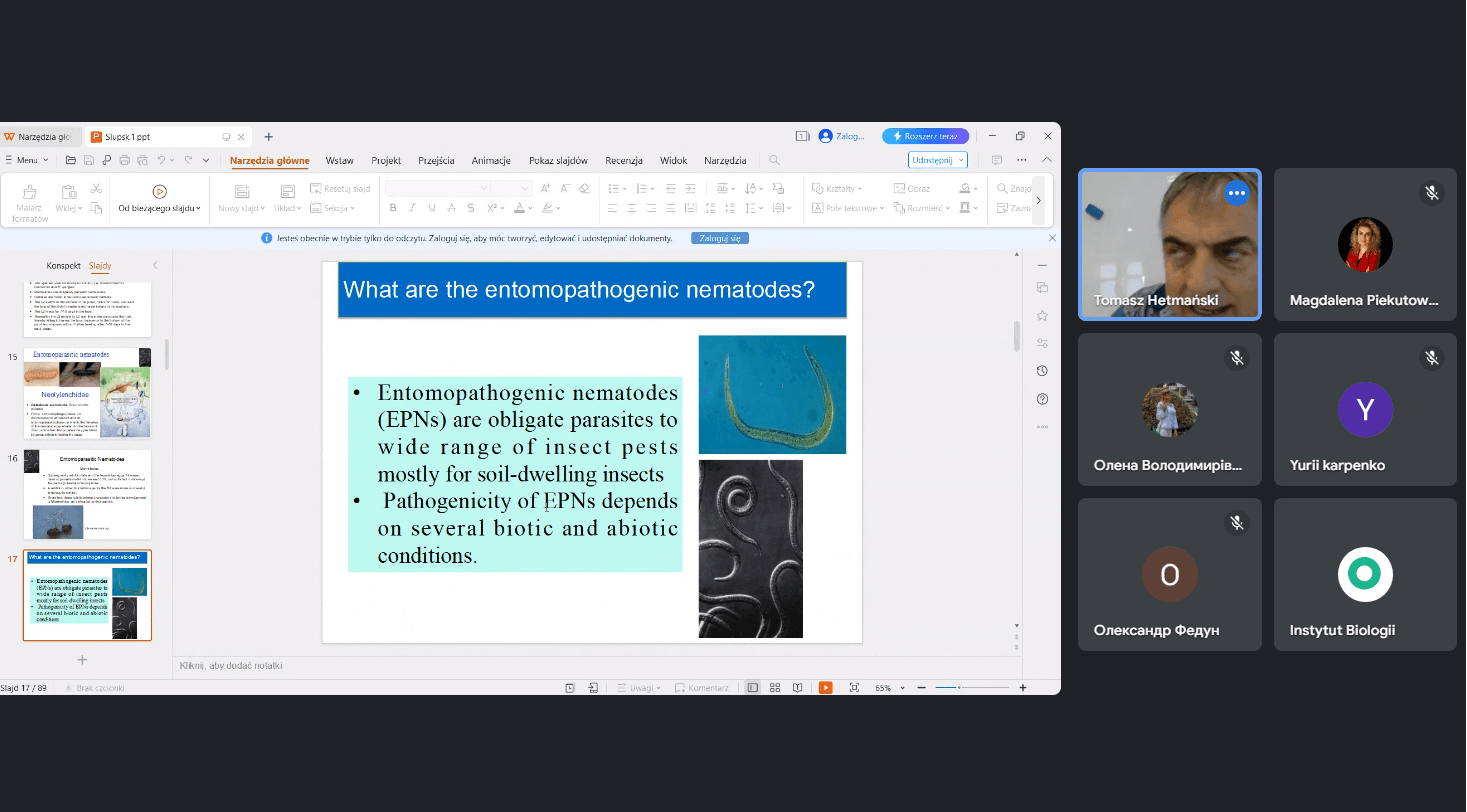The width and height of the screenshot is (1467, 812).
Task: Click the help question mark icon in side panel
Action: [1042, 399]
